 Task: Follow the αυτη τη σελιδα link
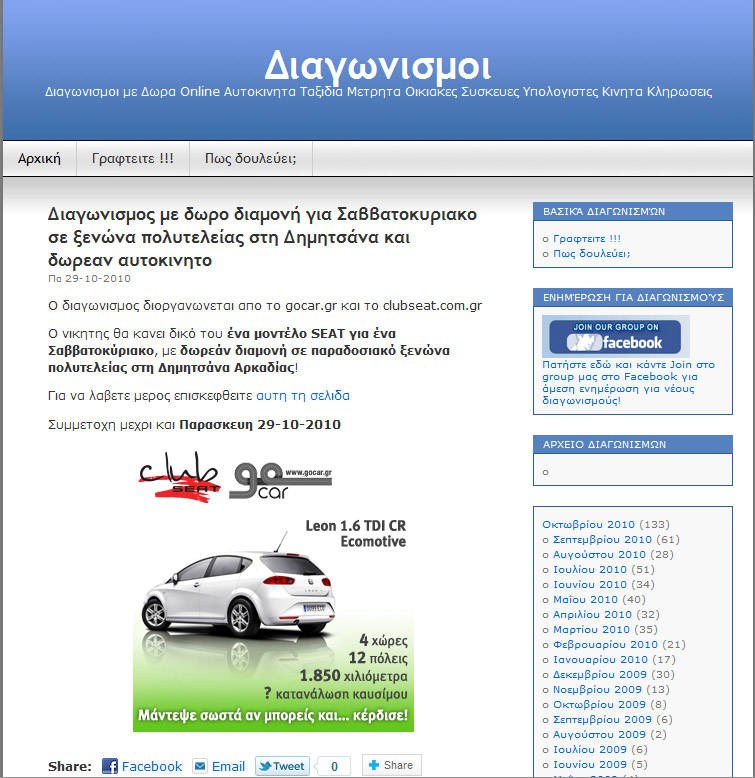tap(303, 395)
